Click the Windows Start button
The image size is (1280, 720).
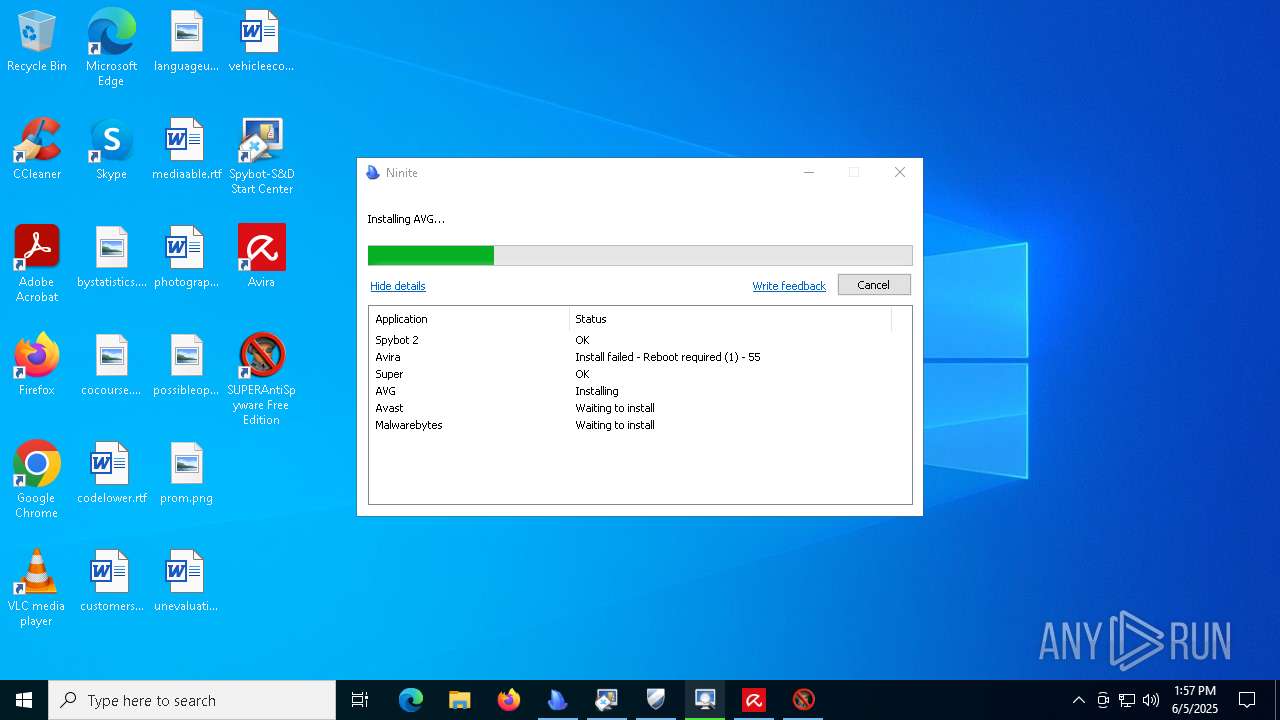[x=24, y=700]
